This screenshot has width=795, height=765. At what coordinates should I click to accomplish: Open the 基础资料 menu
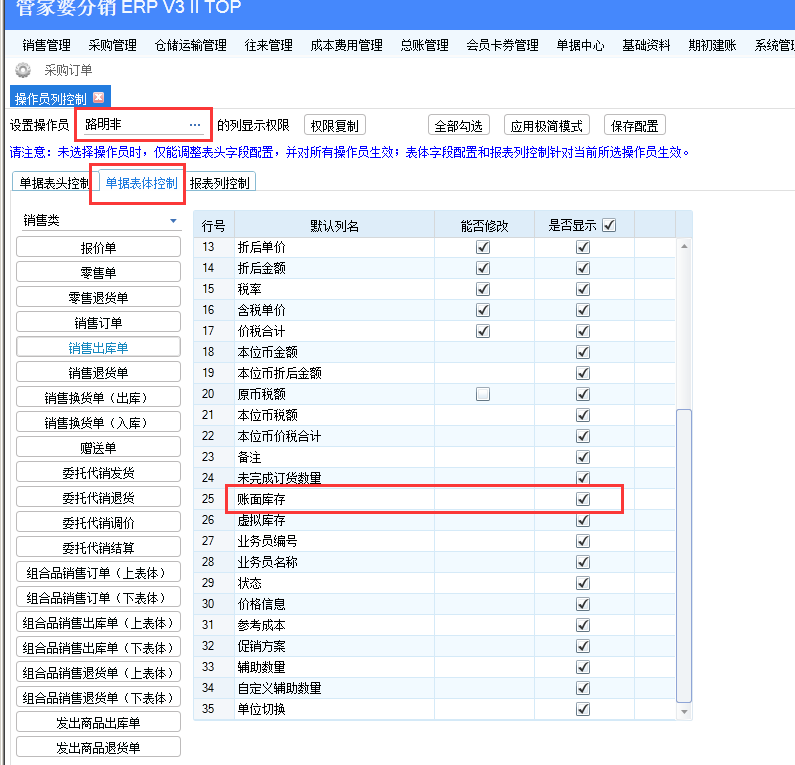click(646, 46)
